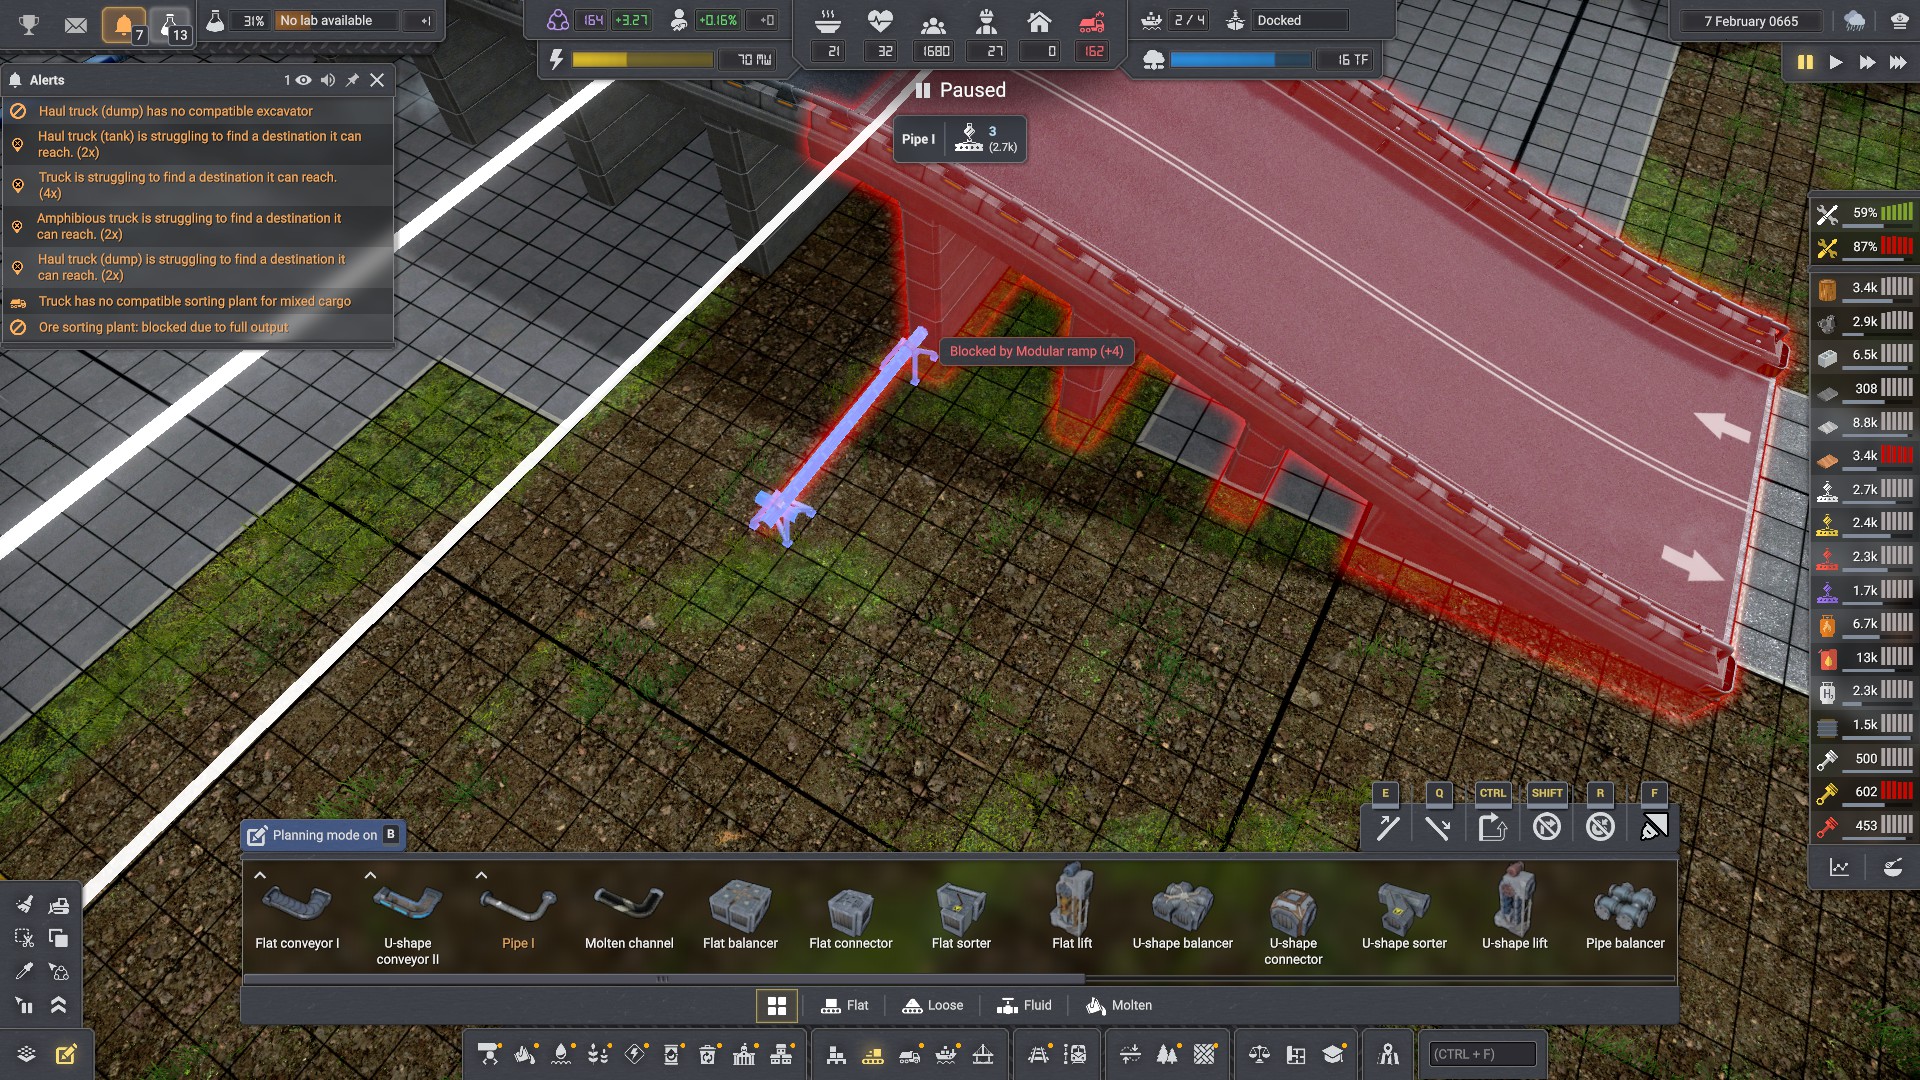Viewport: 1920px width, 1080px height.
Task: Switch to the Molten transports tab
Action: coord(1119,1006)
